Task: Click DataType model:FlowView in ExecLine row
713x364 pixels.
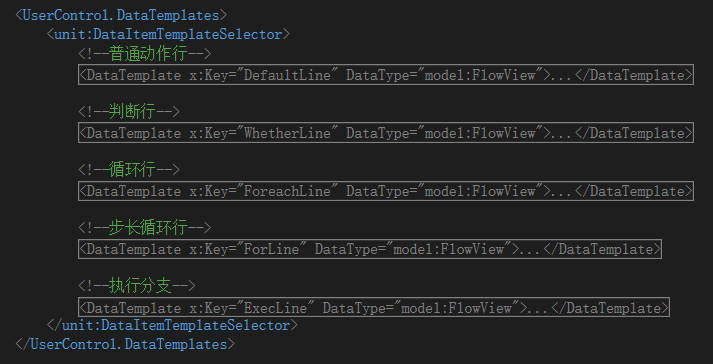Action: [x=422, y=308]
